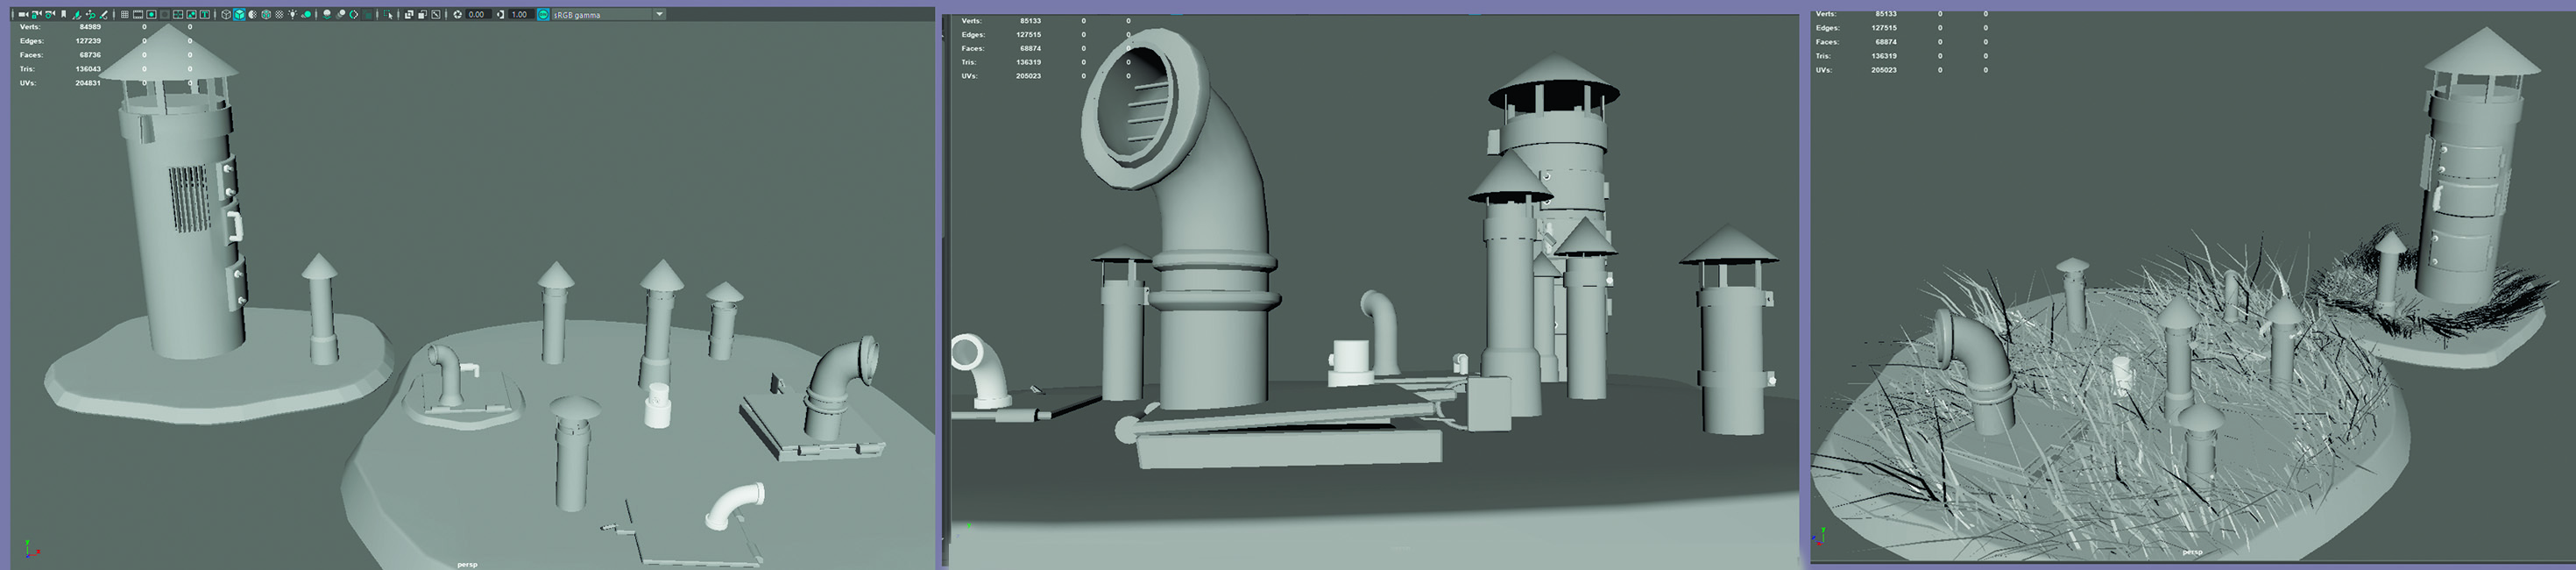Toggle use all lights bulb icon
Screen dimensions: 2576x570
point(293,15)
